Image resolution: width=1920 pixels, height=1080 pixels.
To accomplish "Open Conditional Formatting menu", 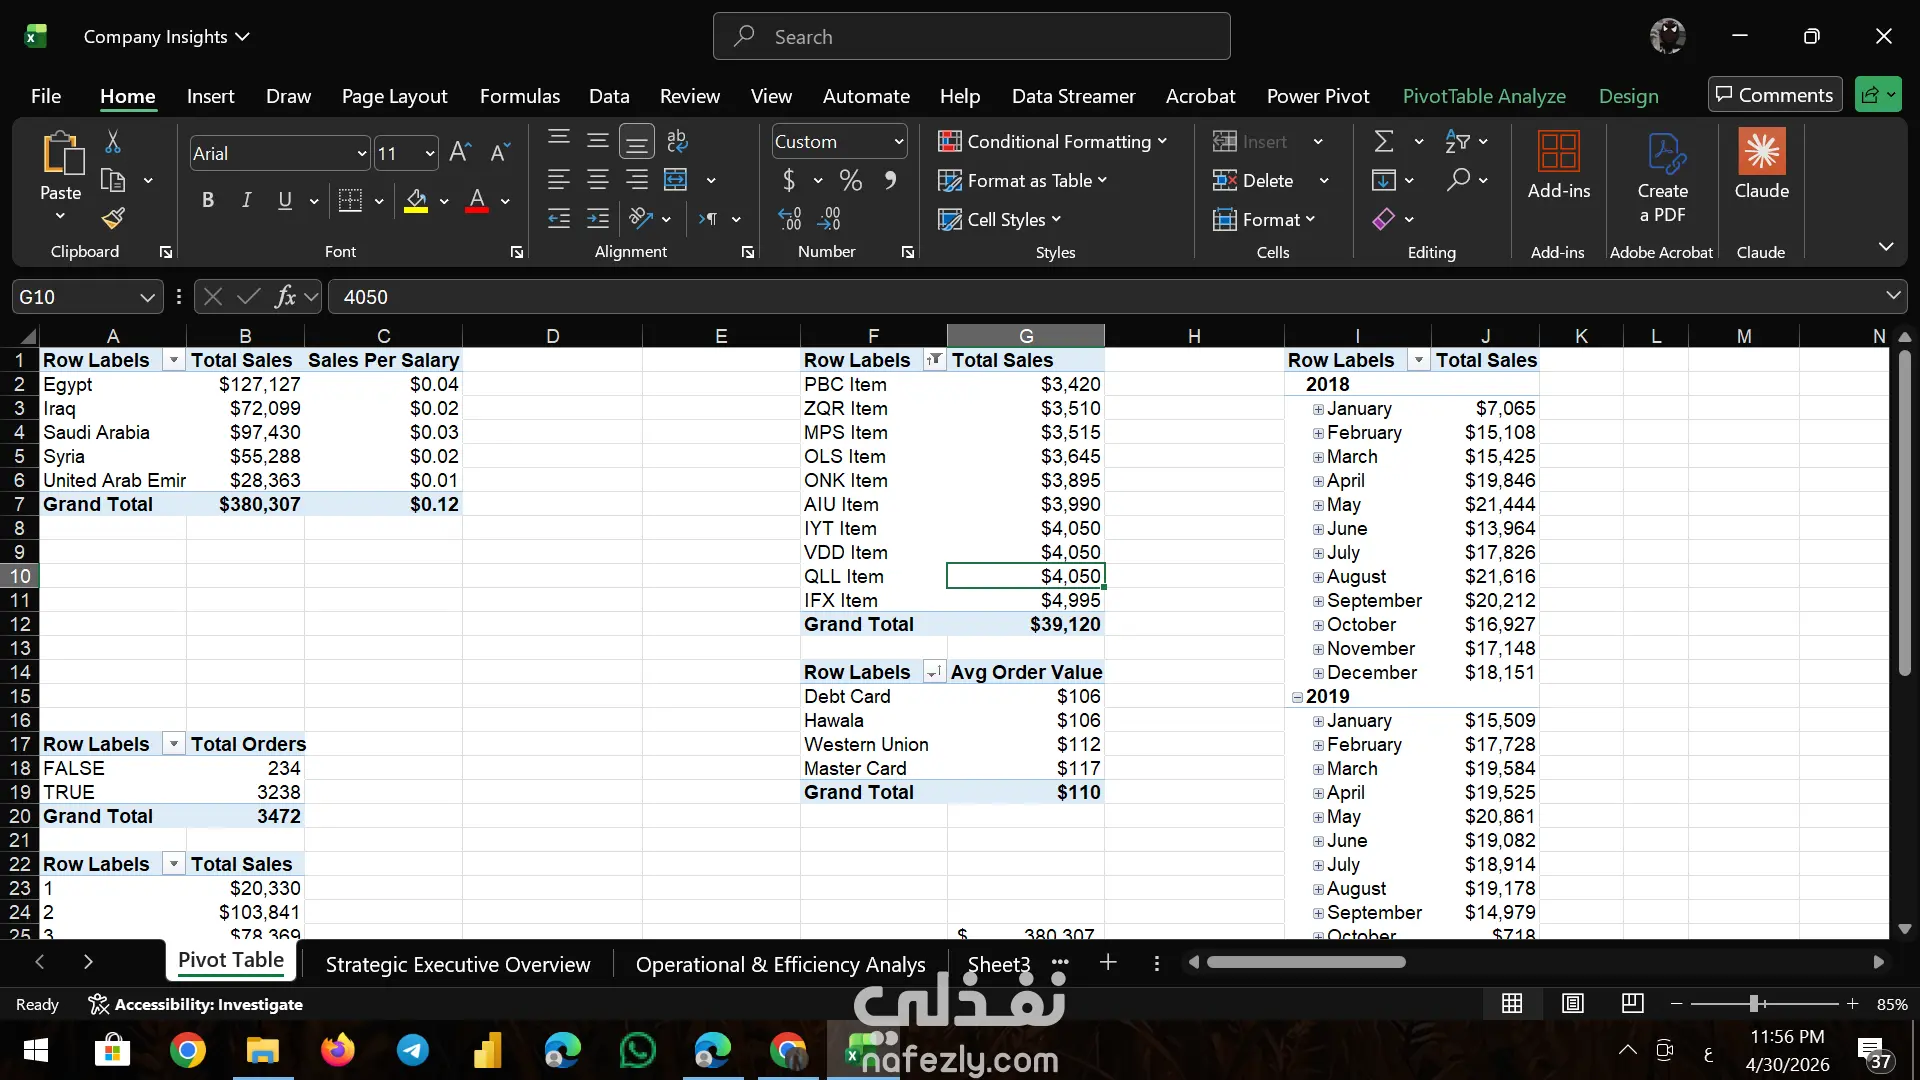I will click(x=1053, y=141).
